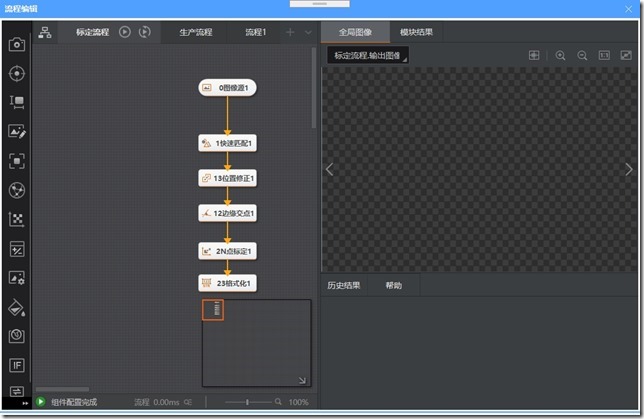Viewport: 644px width, 419px height.
Task: Open the measurement tool group
Action: pos(17,102)
